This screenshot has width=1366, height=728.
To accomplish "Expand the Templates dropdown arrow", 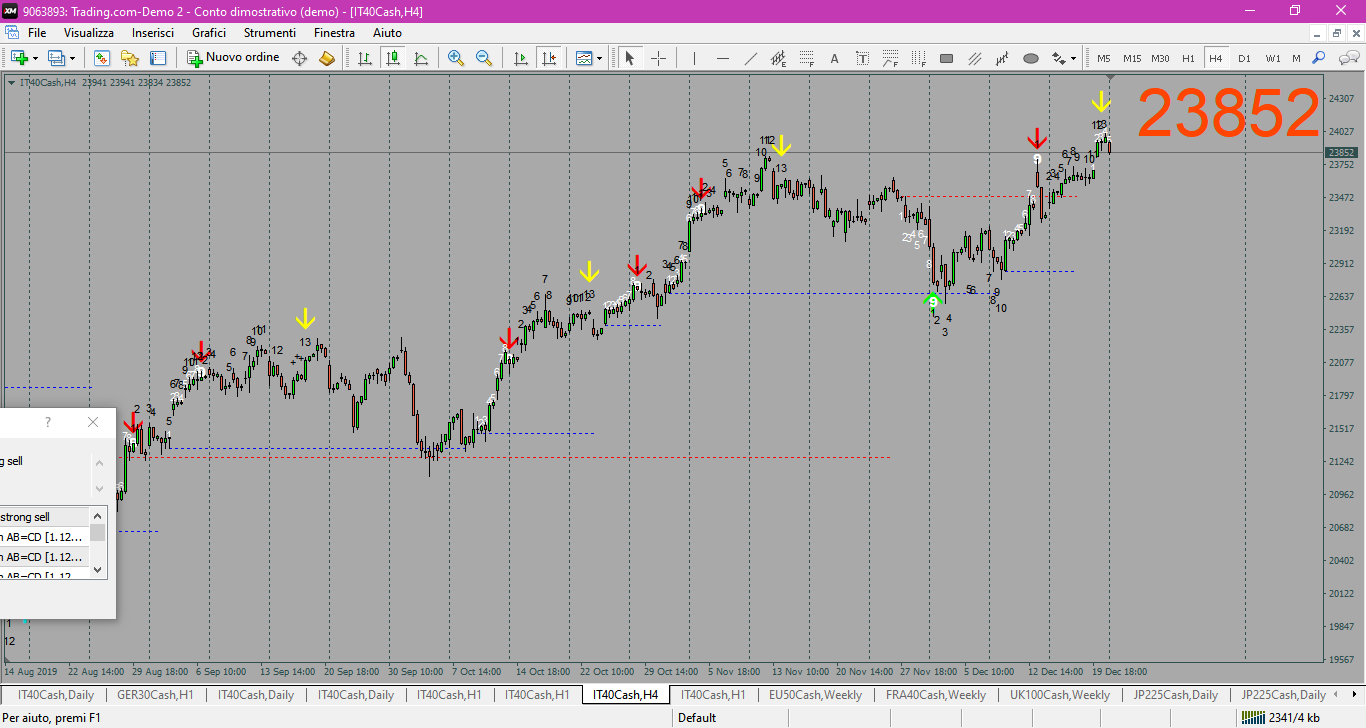I will [x=600, y=59].
